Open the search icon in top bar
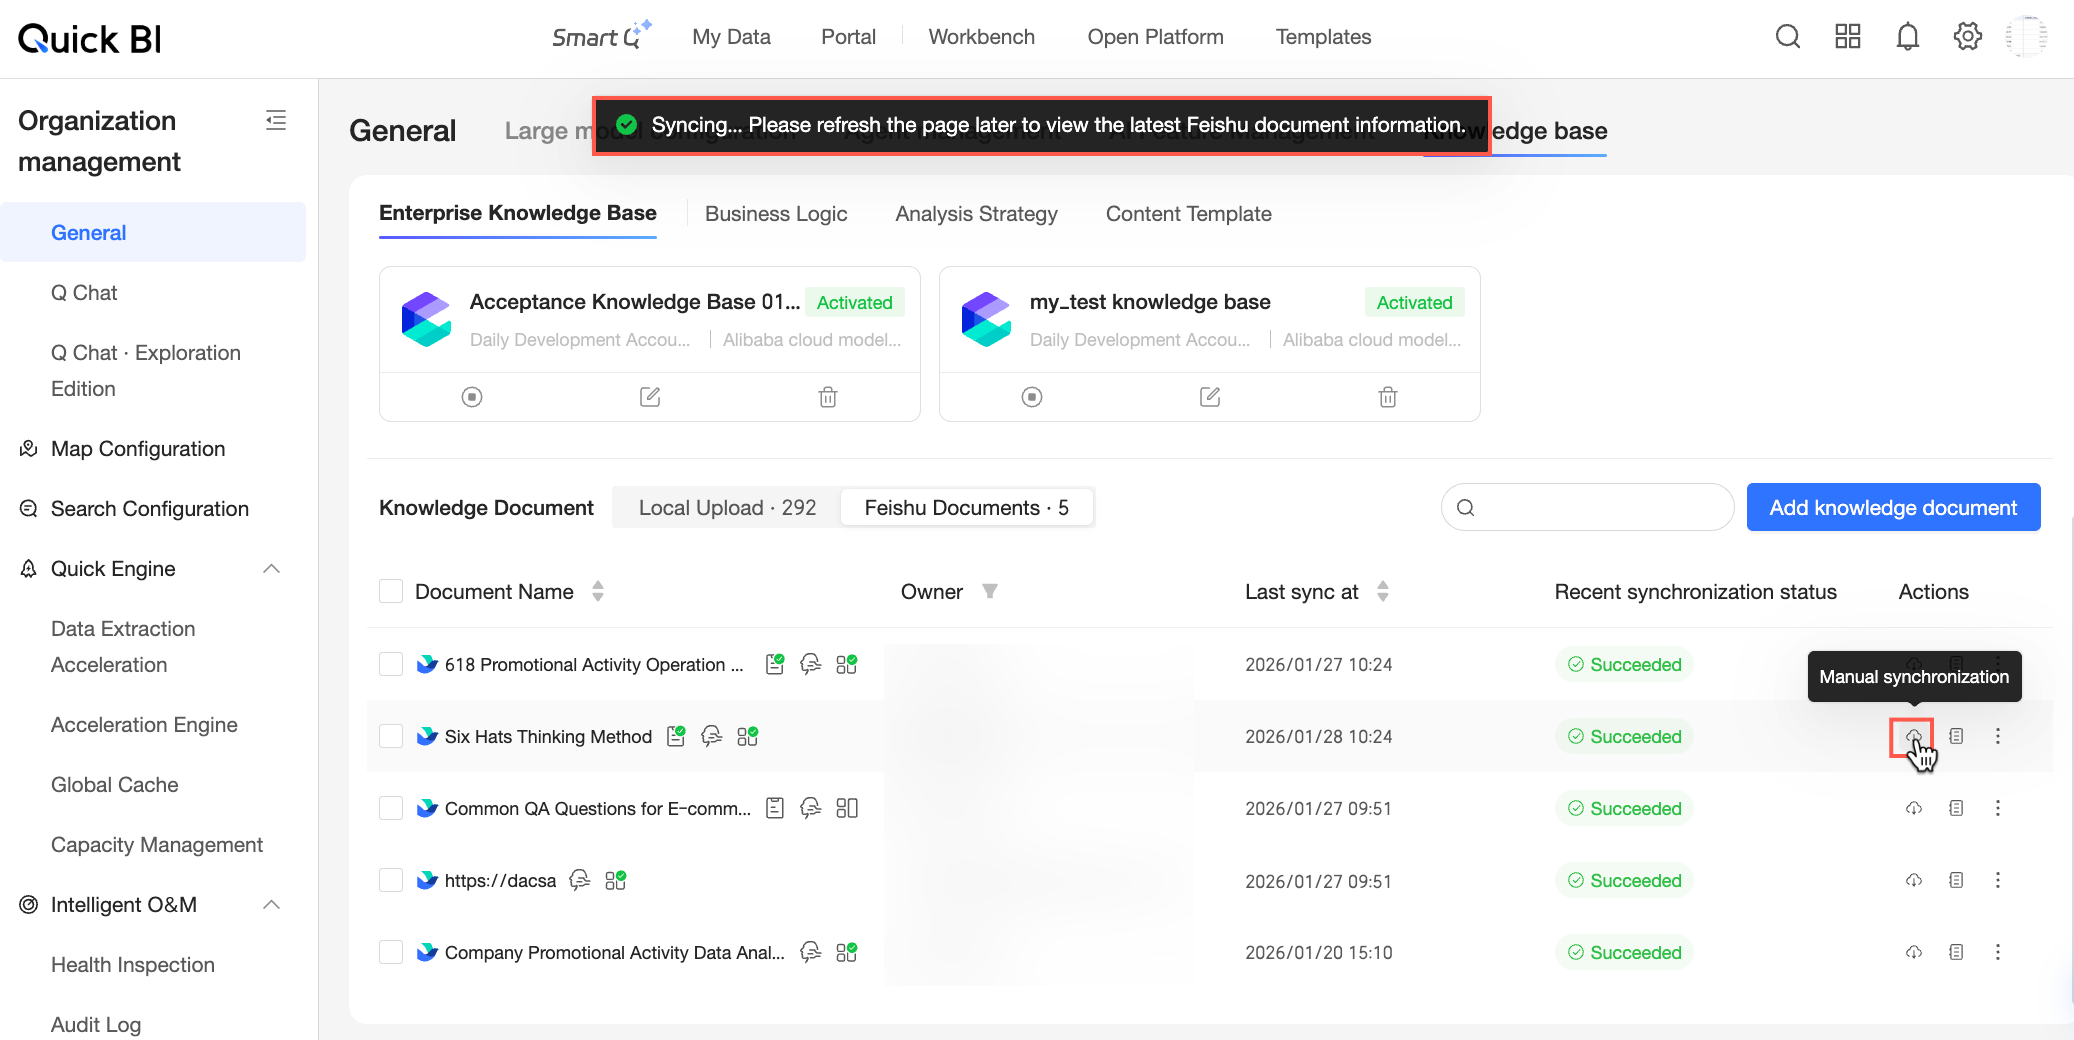 (1788, 37)
